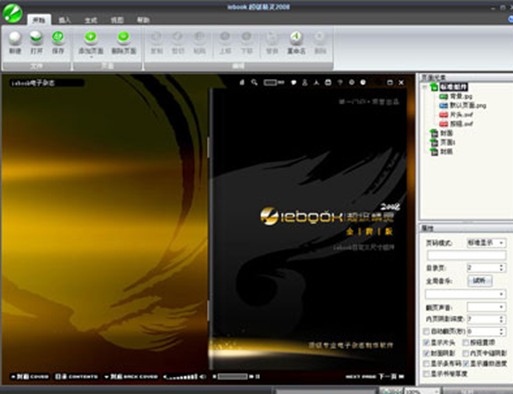Click 封面 COVER in preview bottom bar

tap(30, 377)
